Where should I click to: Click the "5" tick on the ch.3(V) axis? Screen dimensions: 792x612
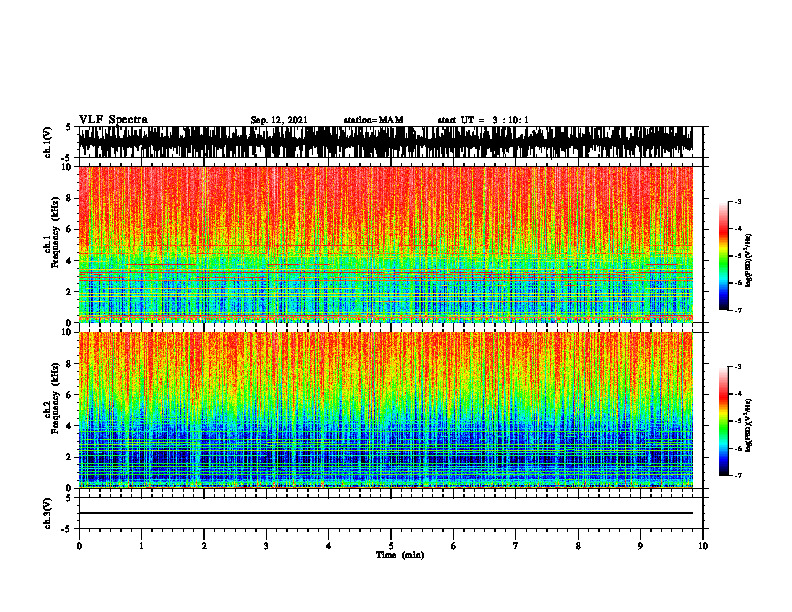coord(68,498)
